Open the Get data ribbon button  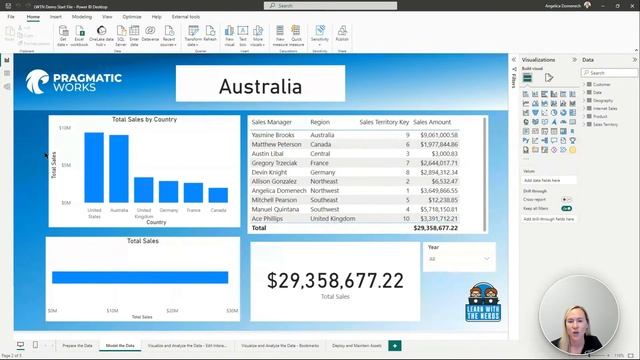[x=63, y=36]
